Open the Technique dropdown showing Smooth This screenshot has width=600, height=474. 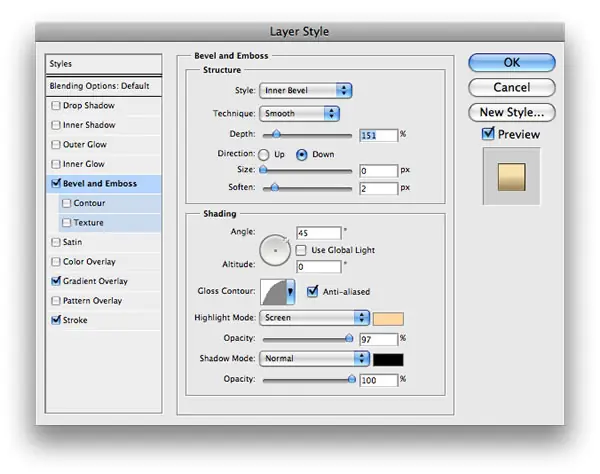tap(299, 114)
